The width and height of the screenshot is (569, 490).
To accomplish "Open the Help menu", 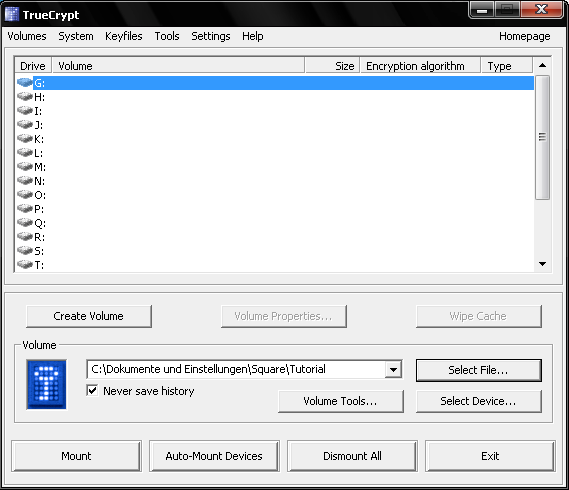I will click(x=253, y=36).
